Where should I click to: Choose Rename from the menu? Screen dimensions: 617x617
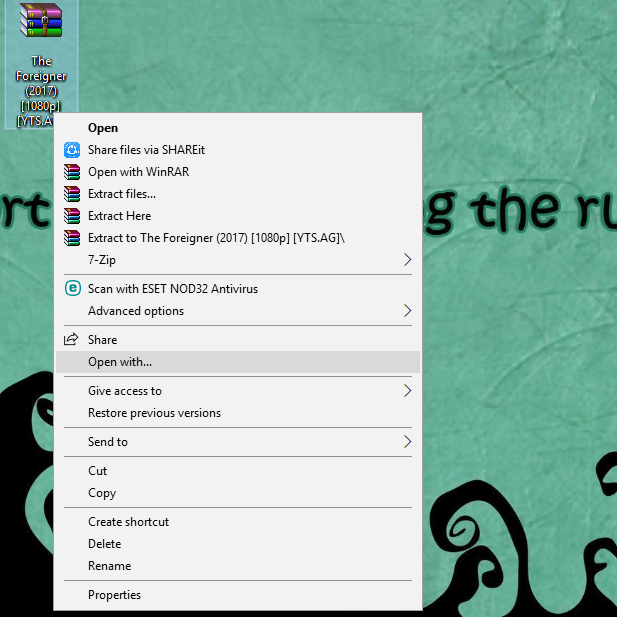[238, 566]
